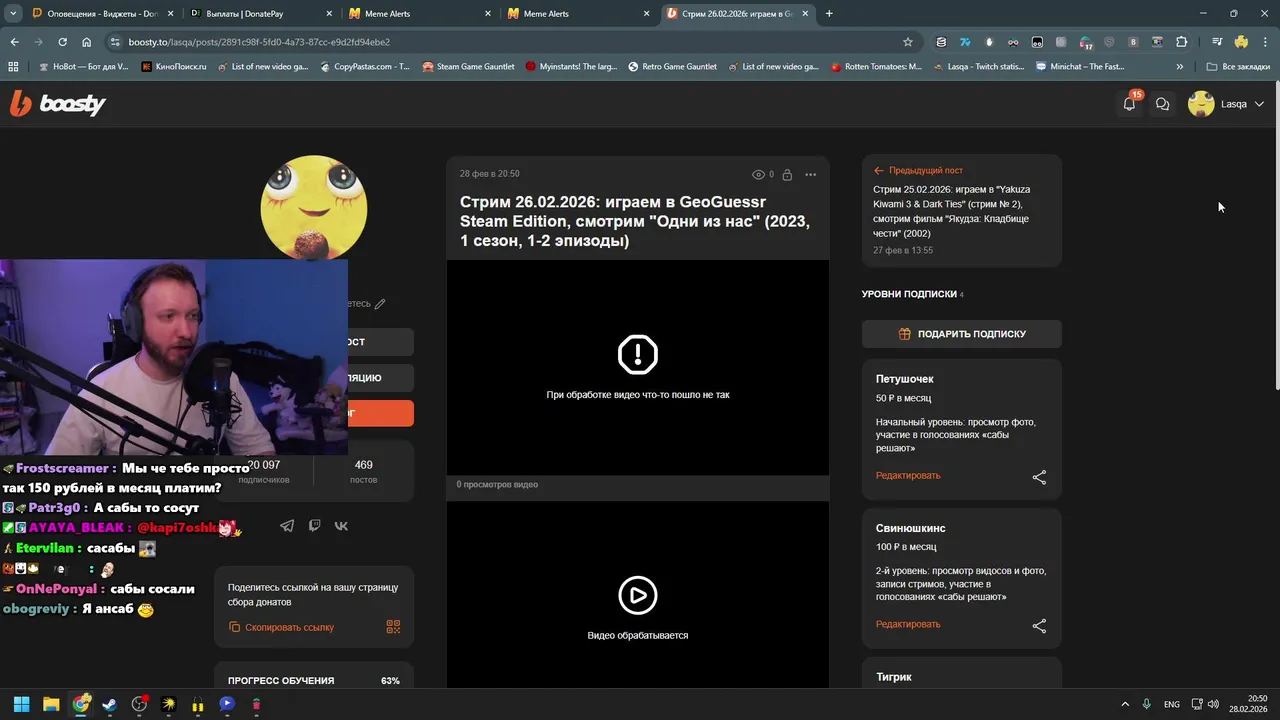The image size is (1280, 720).
Task: Open the Twitch social link icon
Action: (x=314, y=526)
